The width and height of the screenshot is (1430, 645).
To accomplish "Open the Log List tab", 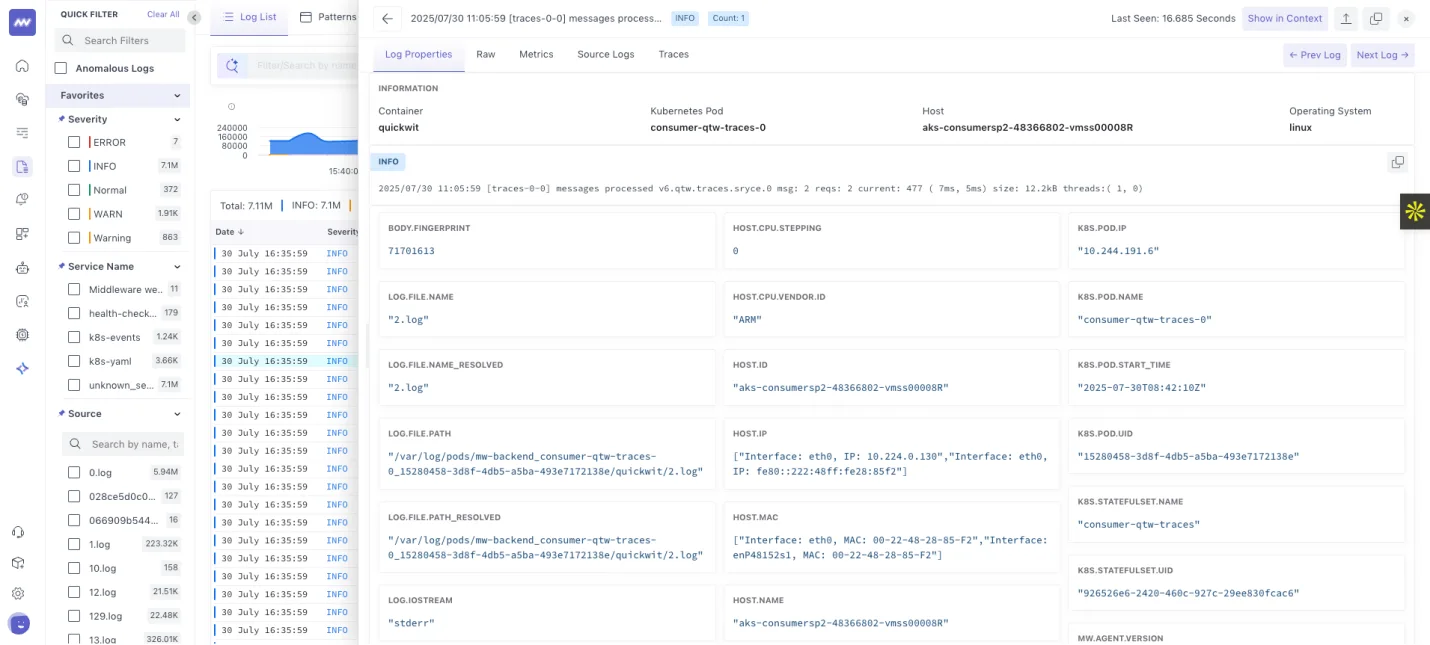I will [x=250, y=17].
